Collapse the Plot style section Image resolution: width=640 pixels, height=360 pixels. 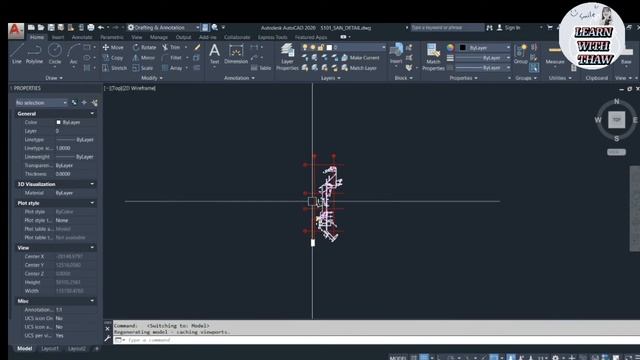tap(92, 203)
